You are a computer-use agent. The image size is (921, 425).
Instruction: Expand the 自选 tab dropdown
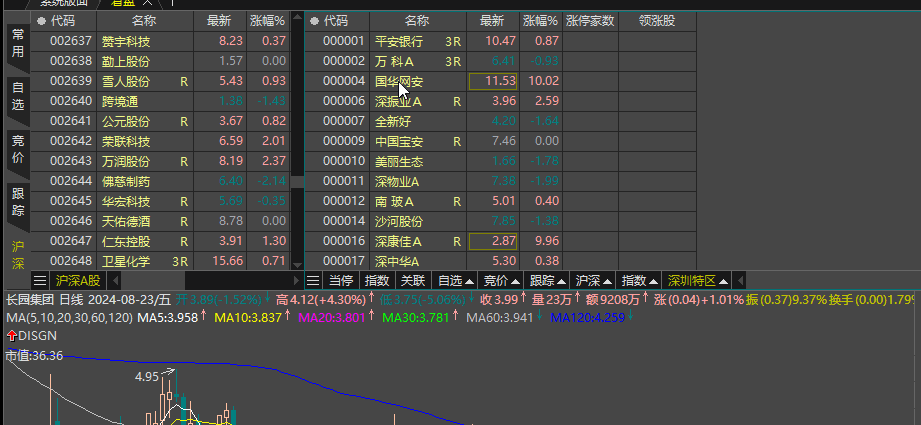point(468,281)
